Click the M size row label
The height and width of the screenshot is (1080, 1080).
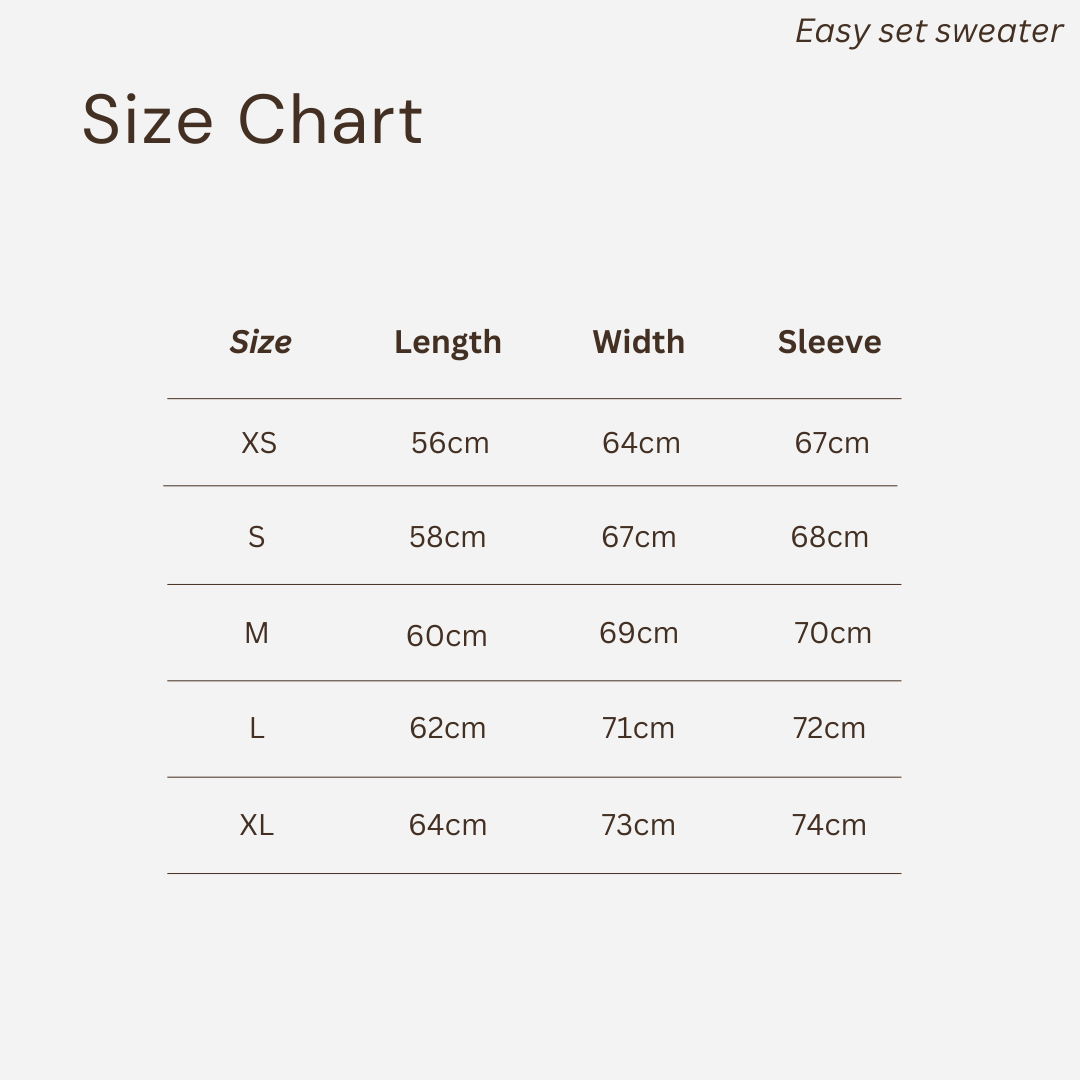tap(257, 633)
